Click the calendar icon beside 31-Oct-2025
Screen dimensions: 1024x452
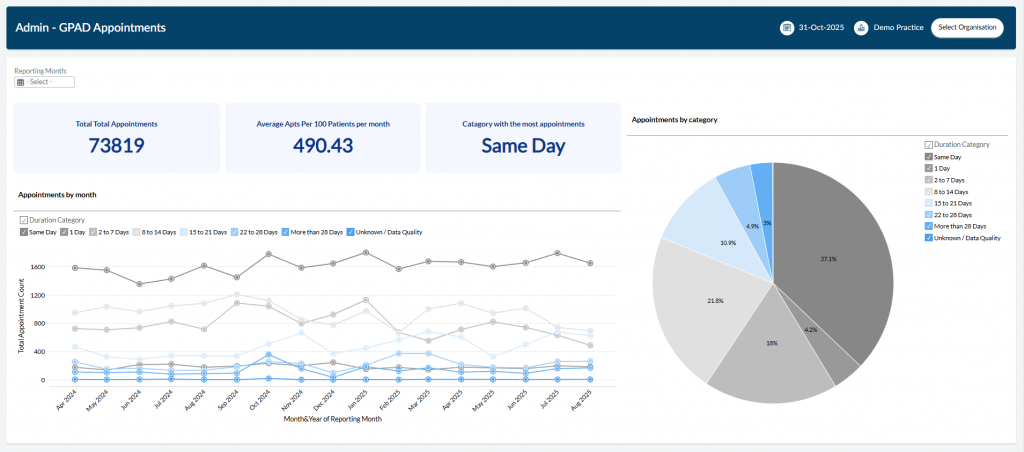tap(786, 28)
